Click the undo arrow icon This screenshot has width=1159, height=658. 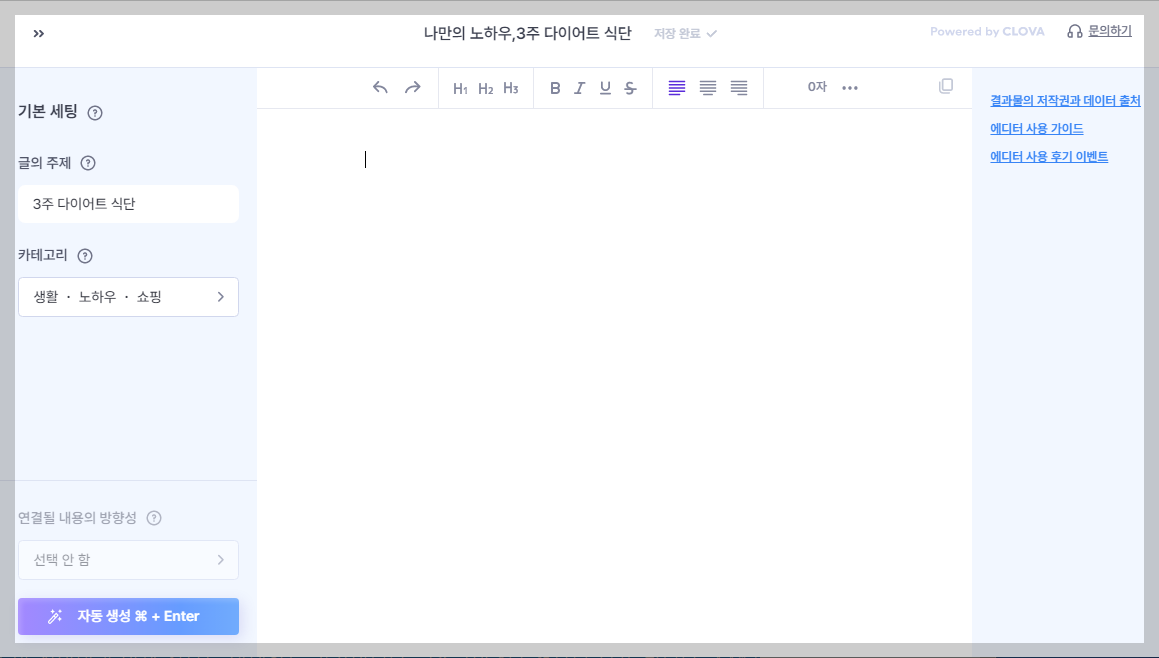380,87
